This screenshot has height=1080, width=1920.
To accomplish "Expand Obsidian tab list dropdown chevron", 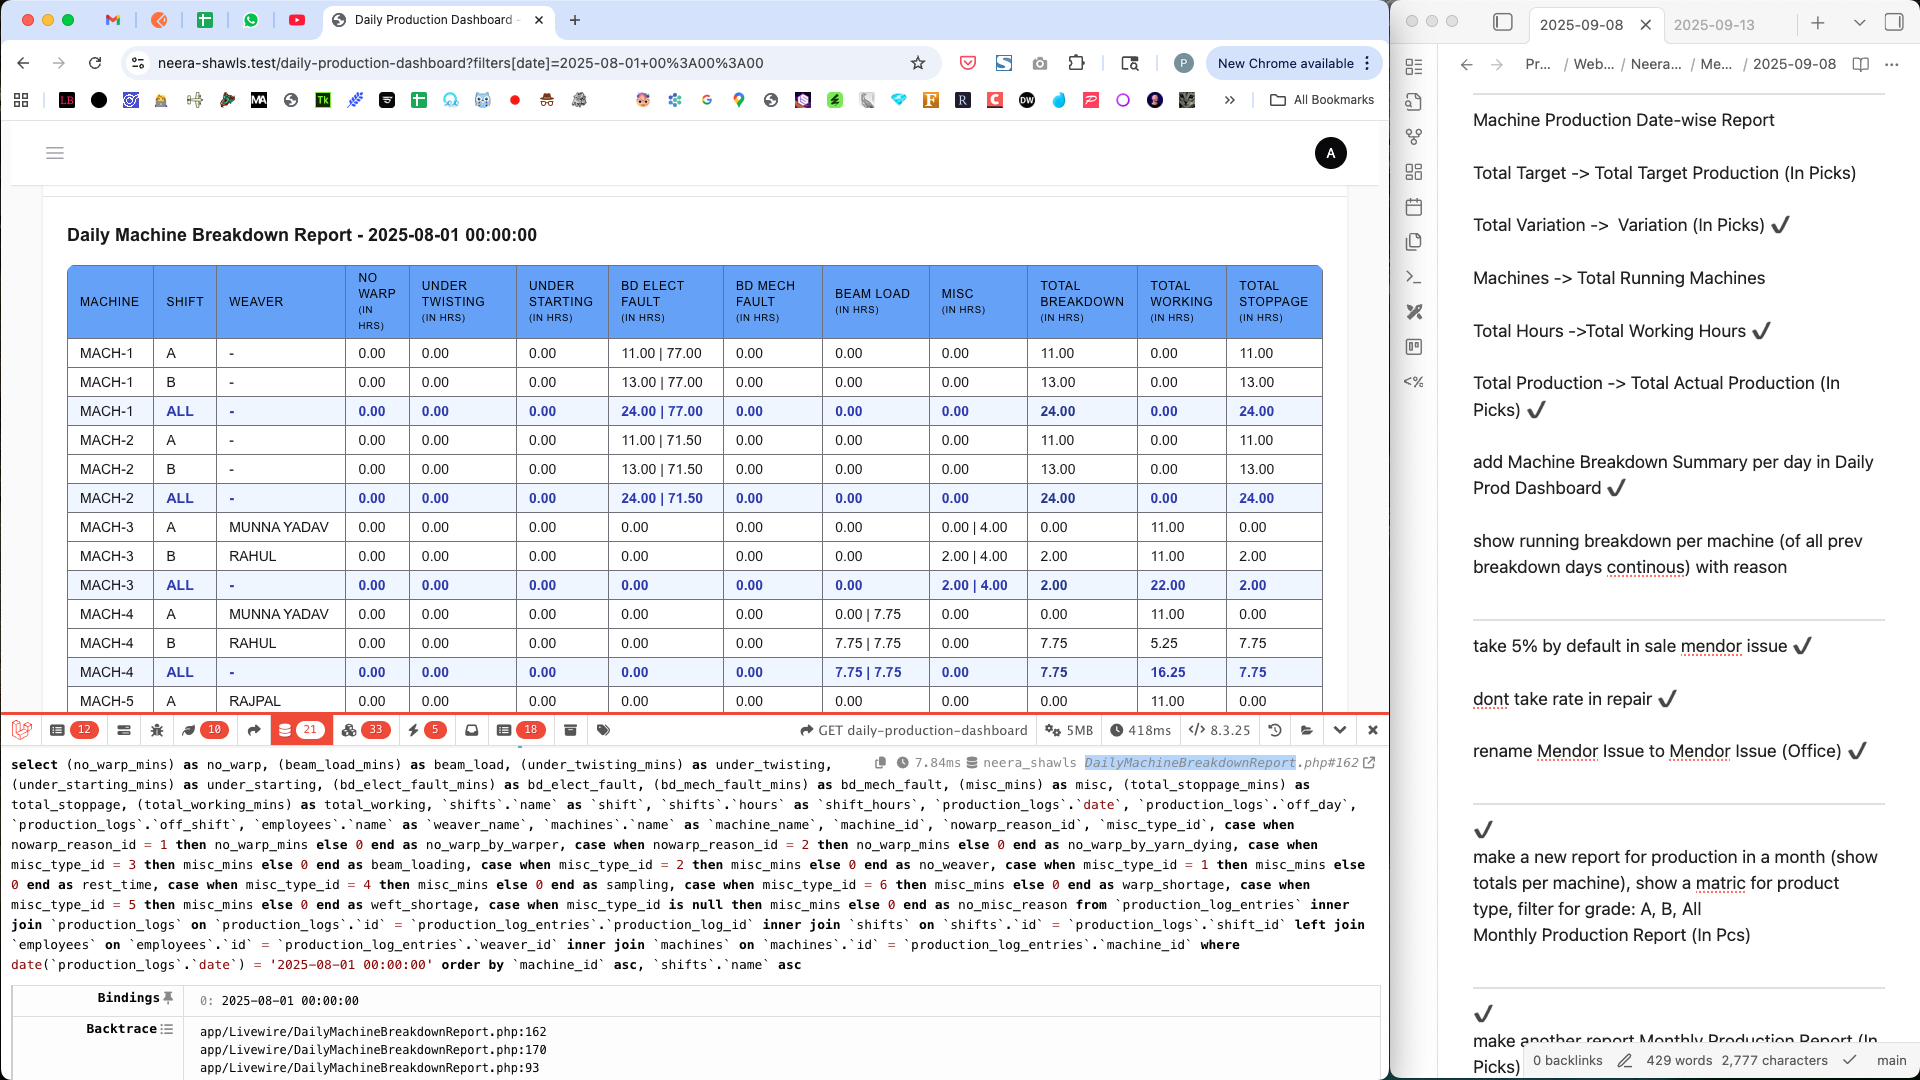I will [1859, 23].
